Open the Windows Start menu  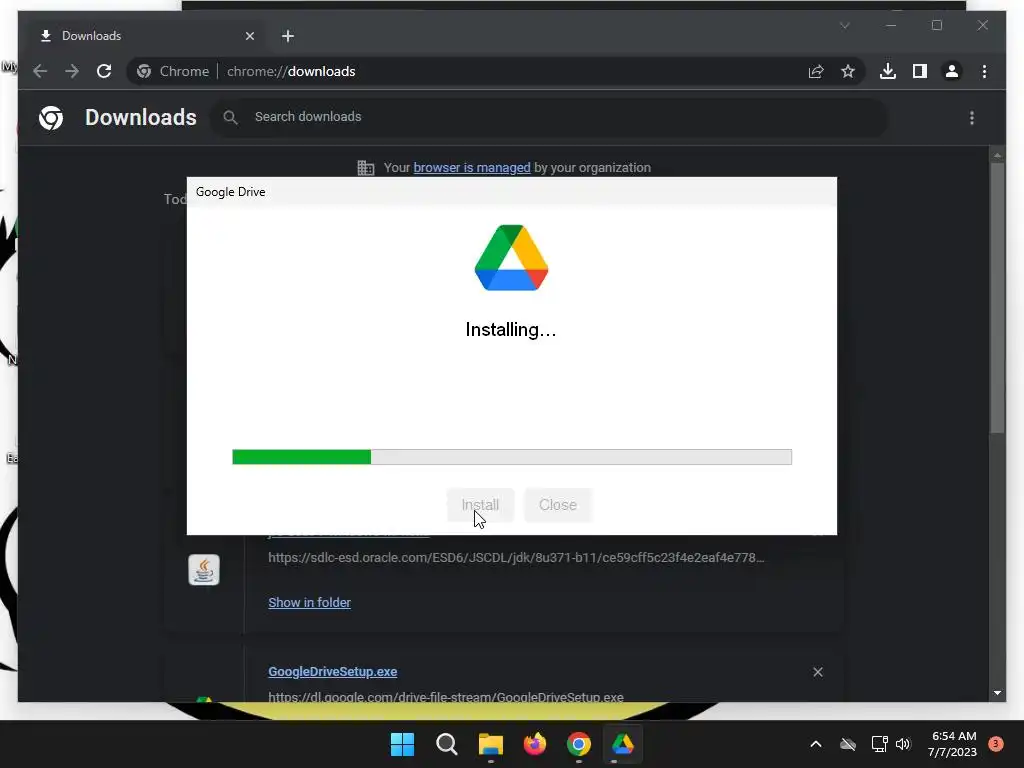point(402,744)
